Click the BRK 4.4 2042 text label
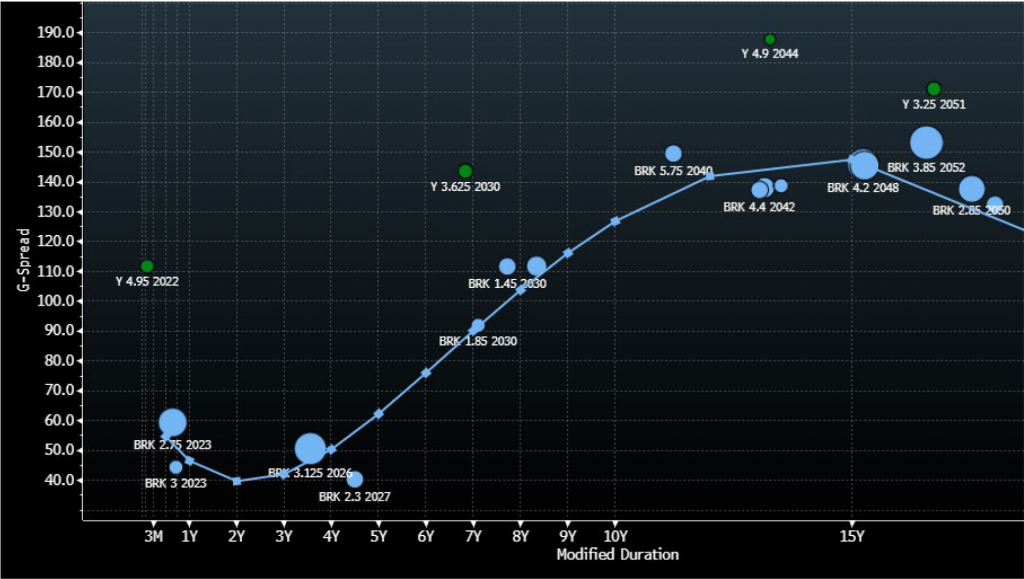 (758, 208)
